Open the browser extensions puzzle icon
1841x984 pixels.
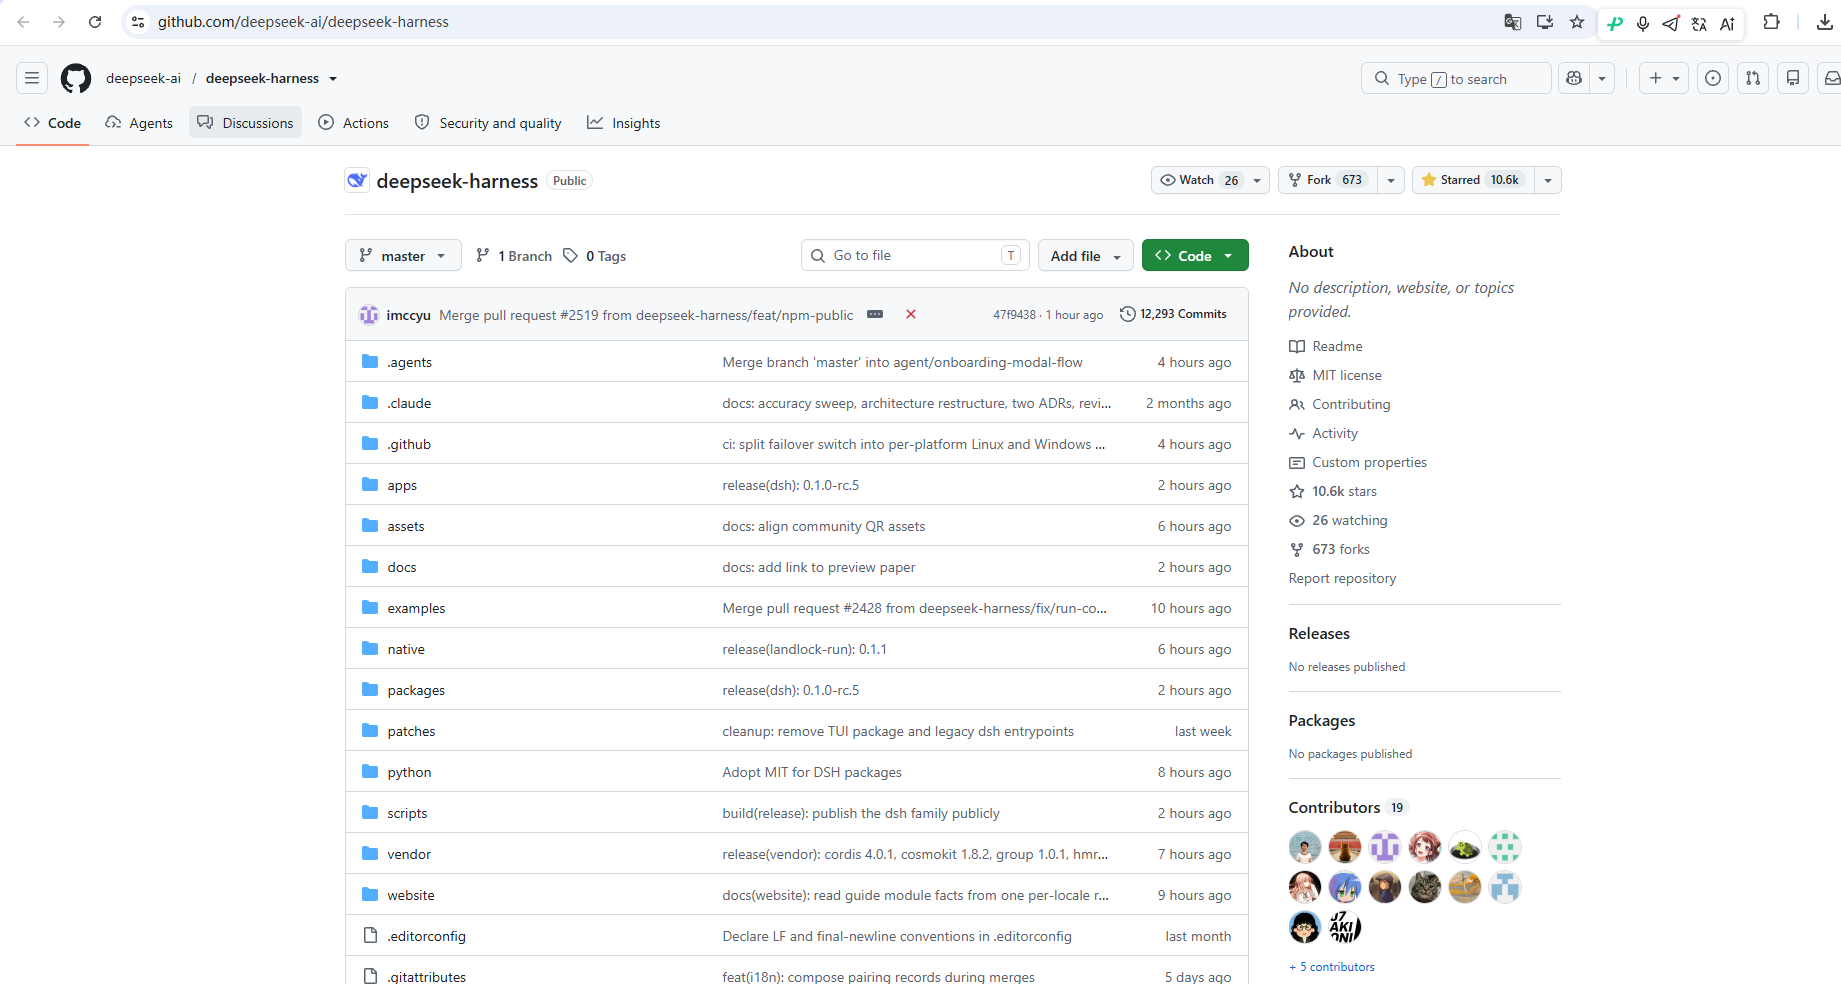(1771, 22)
